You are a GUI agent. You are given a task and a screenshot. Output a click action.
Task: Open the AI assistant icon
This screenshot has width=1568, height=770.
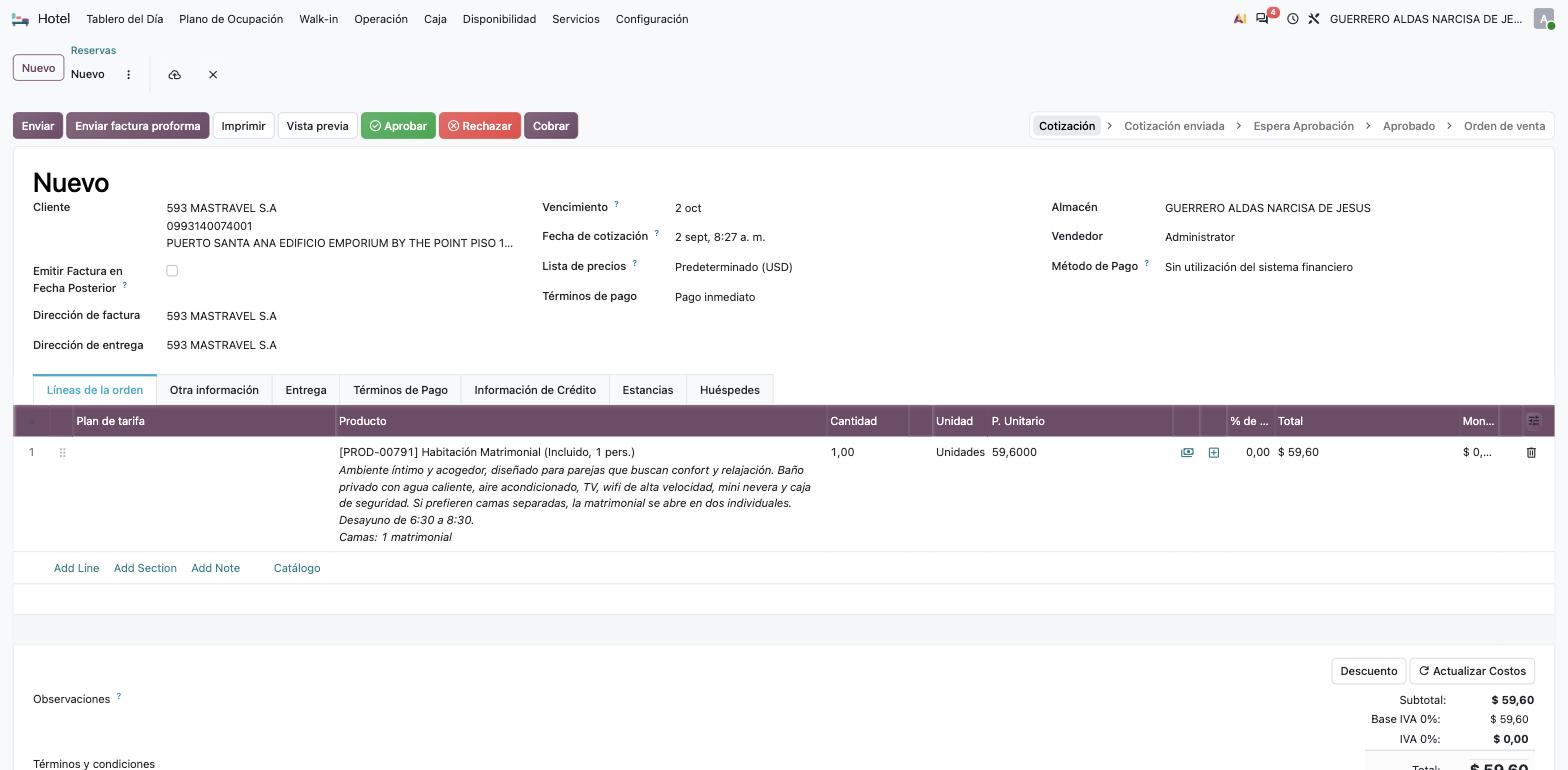[x=1240, y=19]
